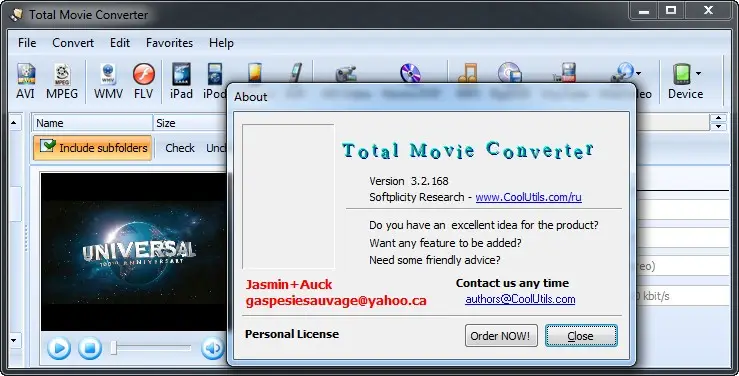The image size is (739, 376).
Task: Expand the Device dropdown arrow
Action: coord(698,73)
